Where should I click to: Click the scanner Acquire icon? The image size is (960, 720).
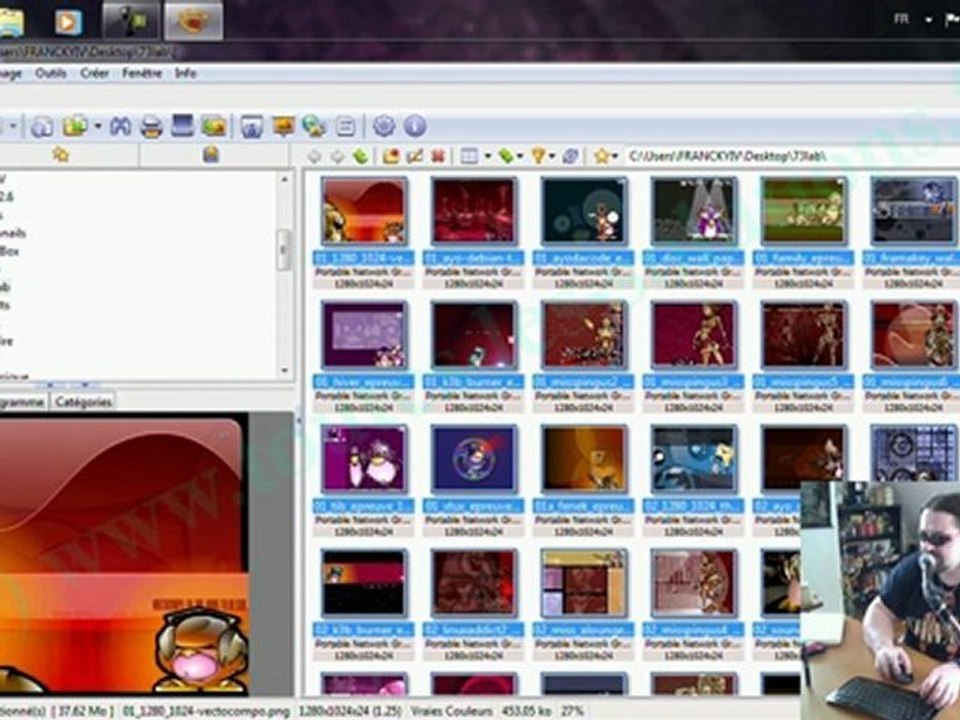(x=182, y=126)
